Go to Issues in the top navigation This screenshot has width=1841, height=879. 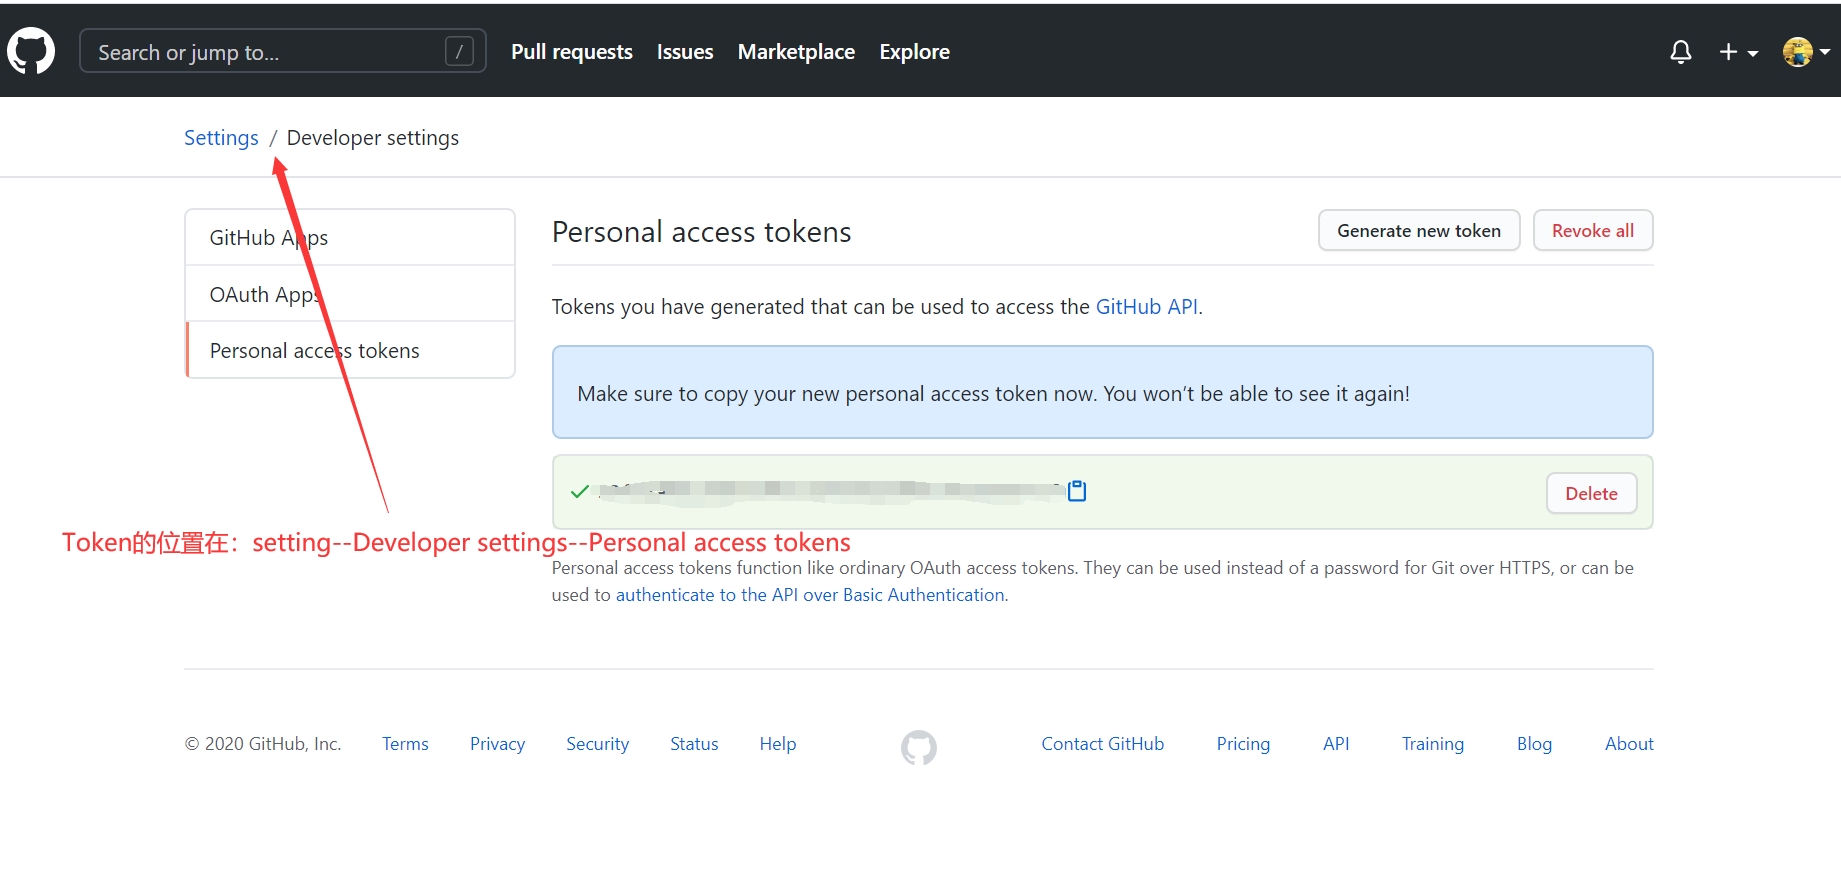click(x=685, y=52)
